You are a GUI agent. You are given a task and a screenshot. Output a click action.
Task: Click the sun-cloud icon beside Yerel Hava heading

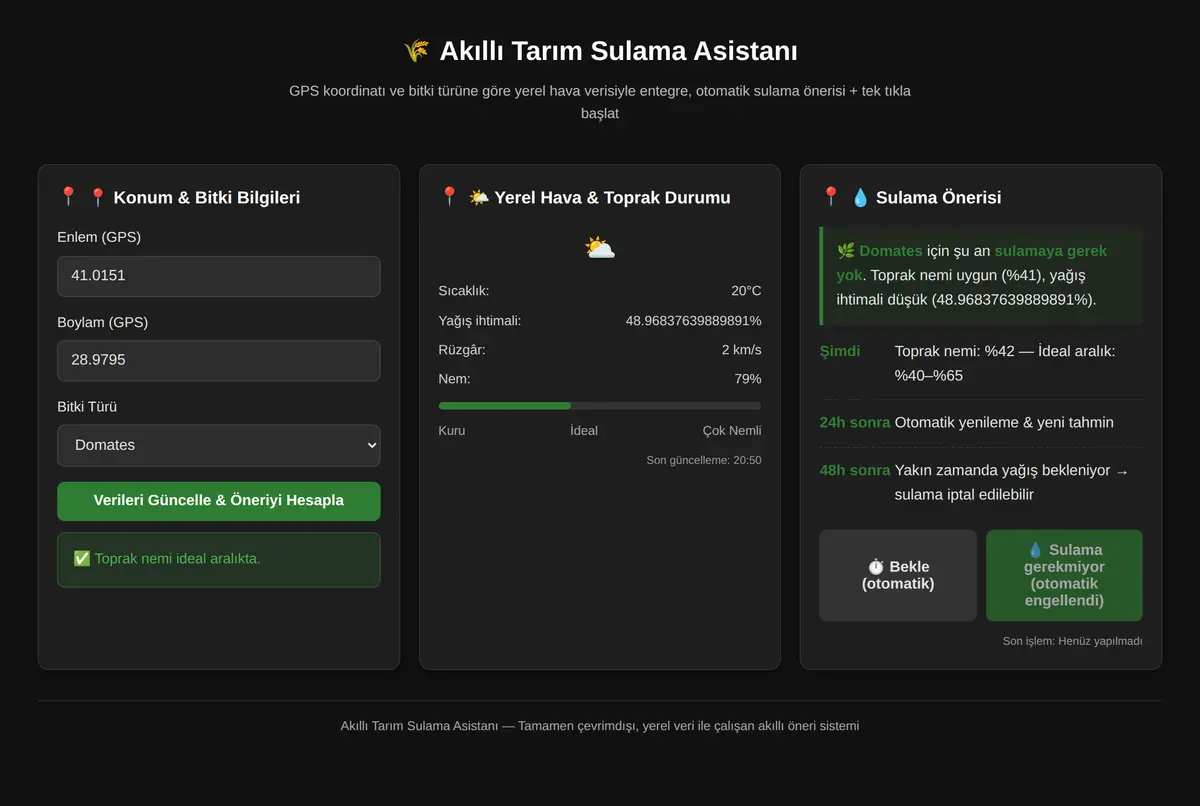pyautogui.click(x=479, y=197)
